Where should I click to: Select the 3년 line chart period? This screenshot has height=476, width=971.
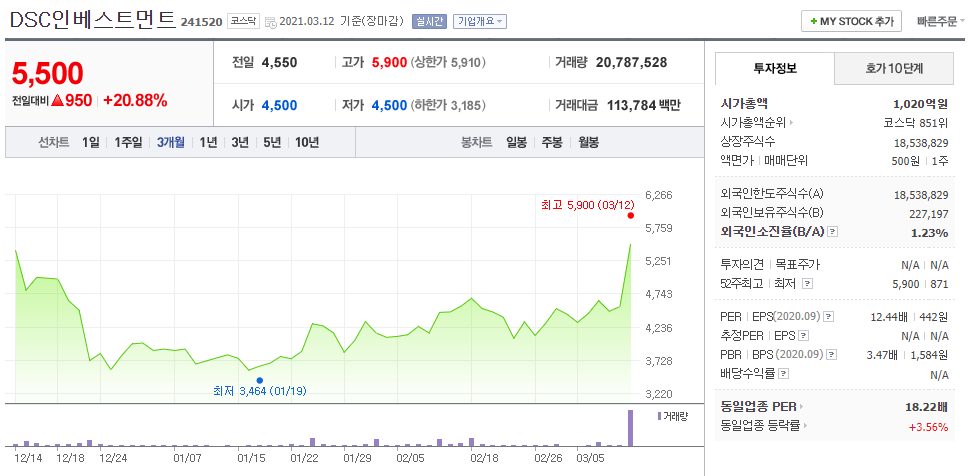click(x=240, y=142)
